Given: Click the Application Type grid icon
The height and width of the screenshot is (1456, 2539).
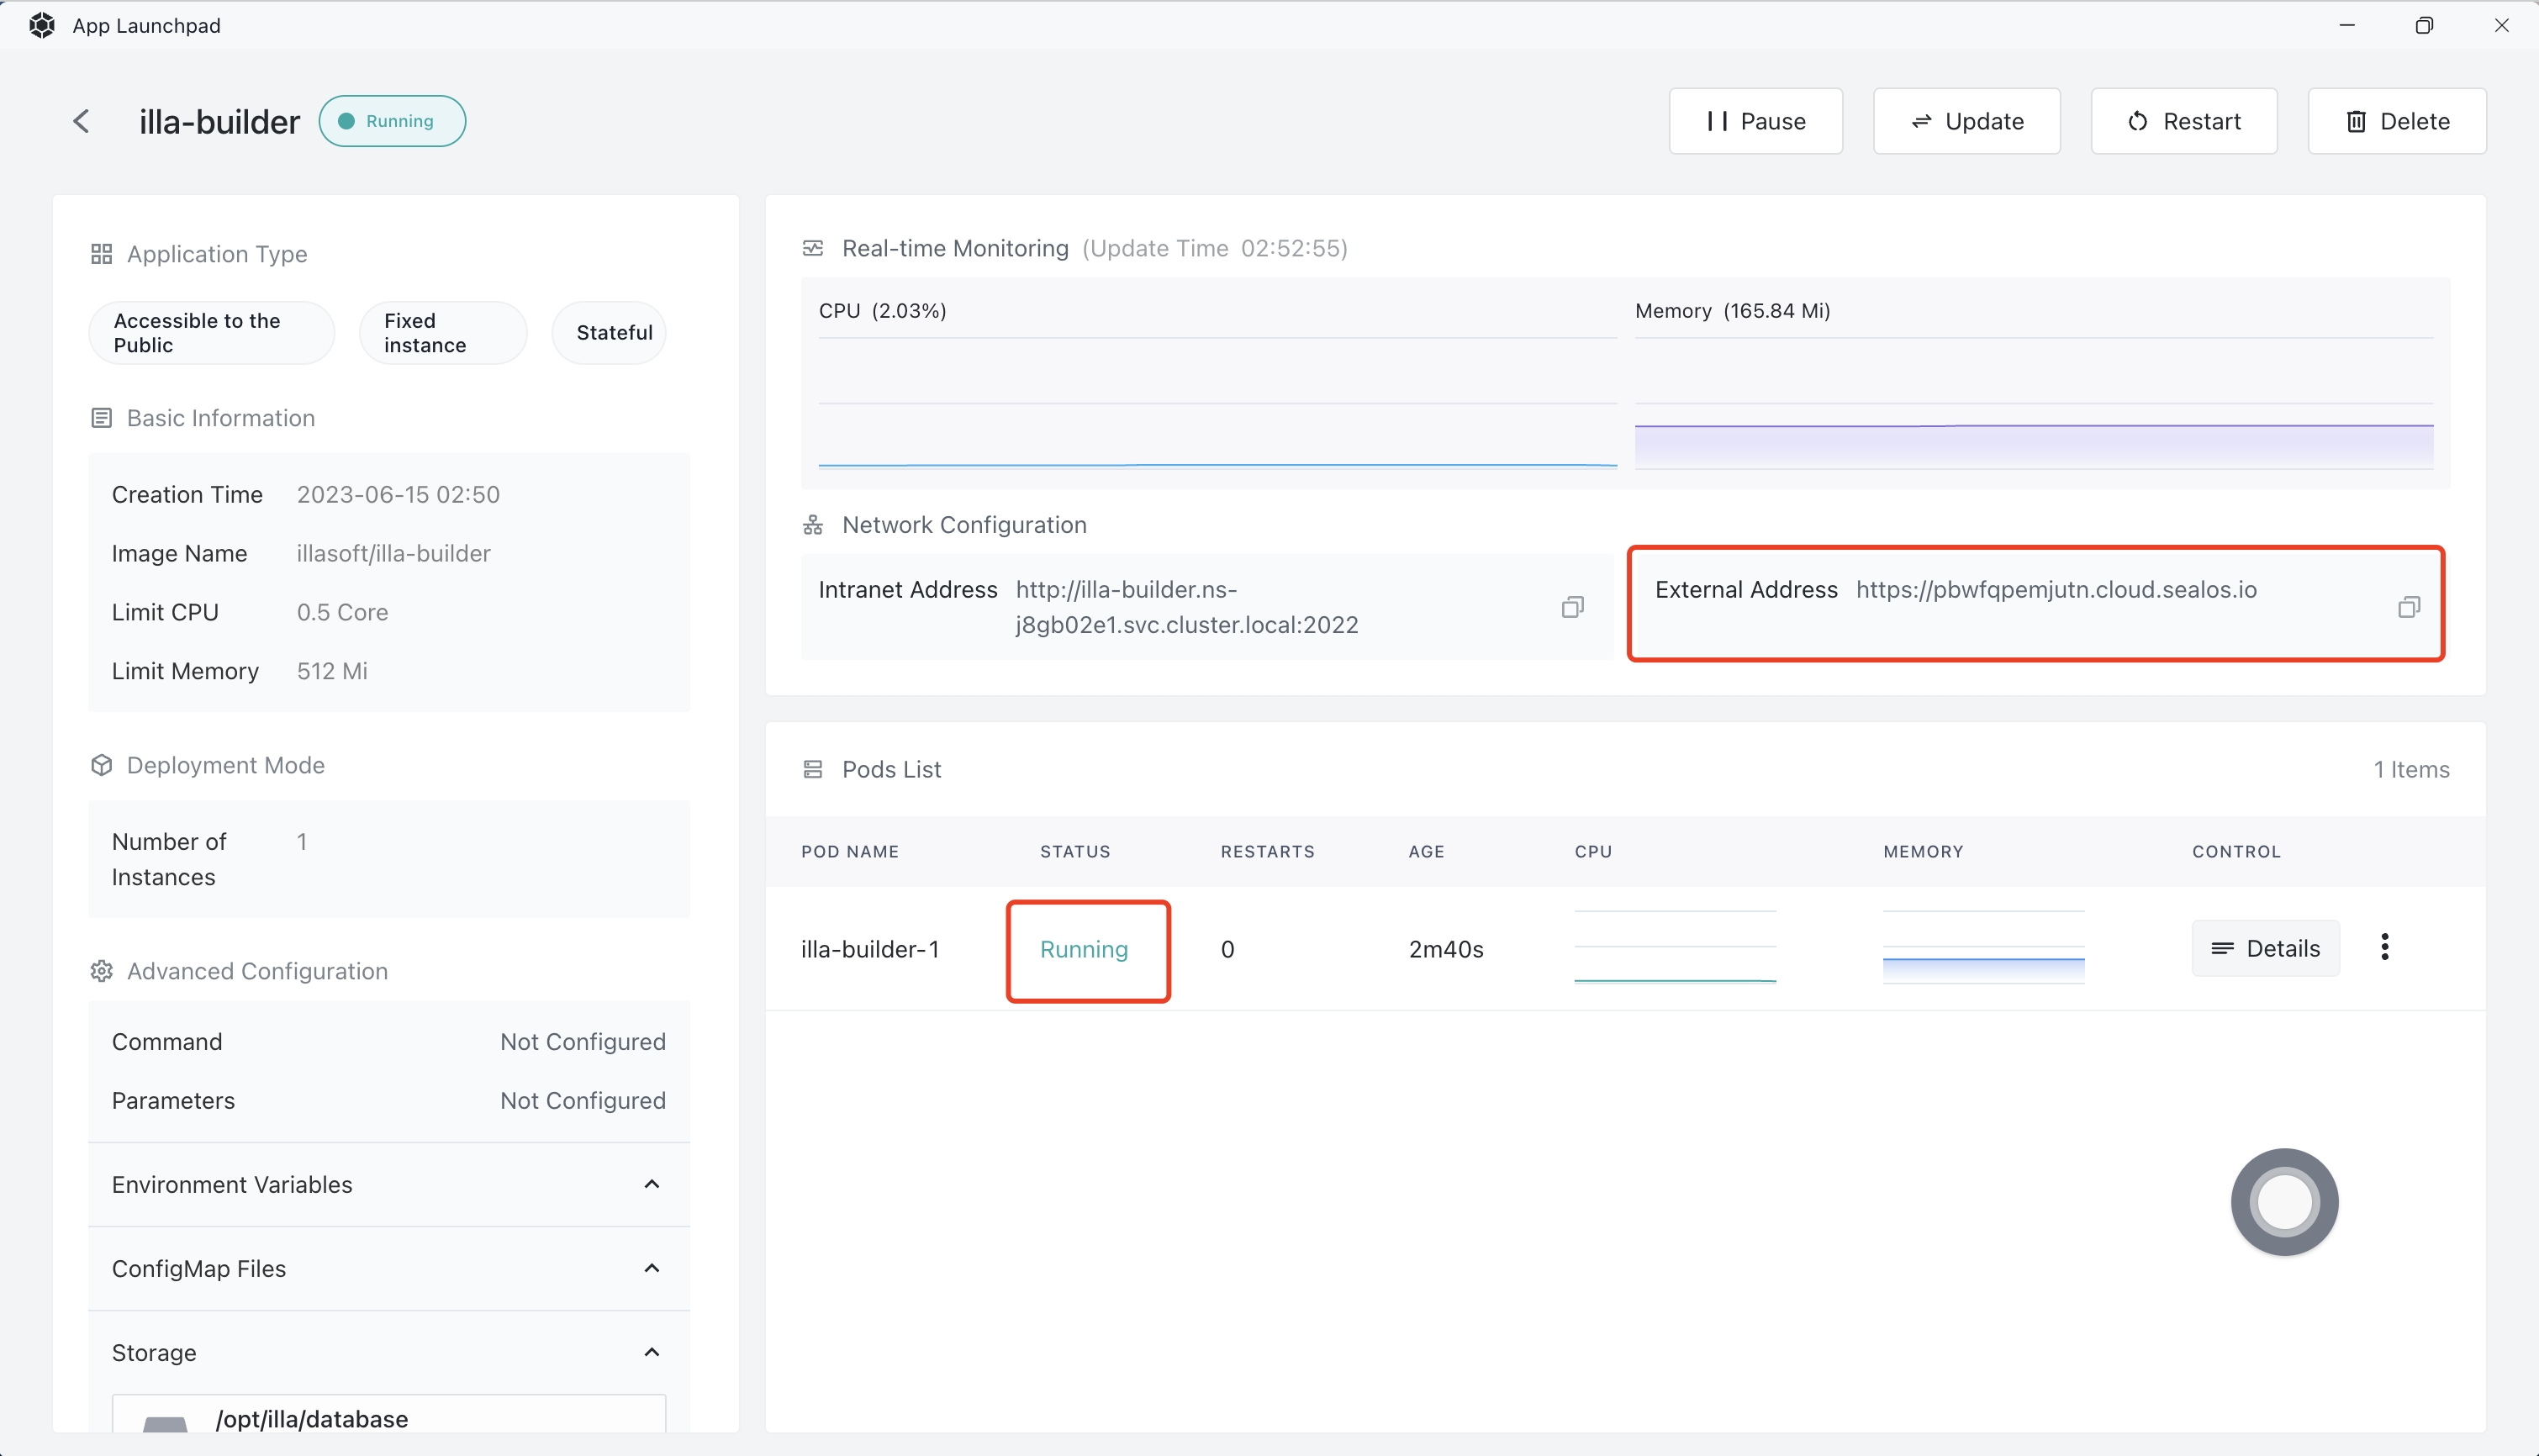Looking at the screenshot, I should click(101, 254).
